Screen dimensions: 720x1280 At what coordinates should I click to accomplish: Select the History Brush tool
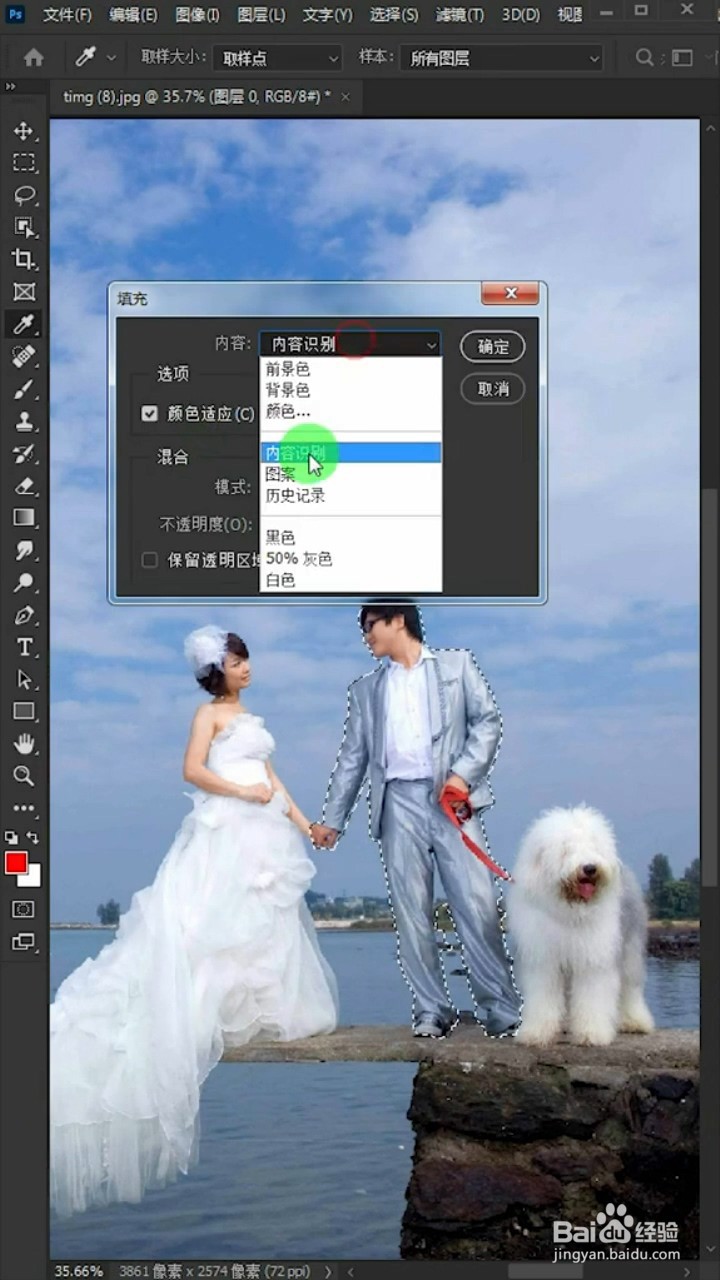point(23,453)
